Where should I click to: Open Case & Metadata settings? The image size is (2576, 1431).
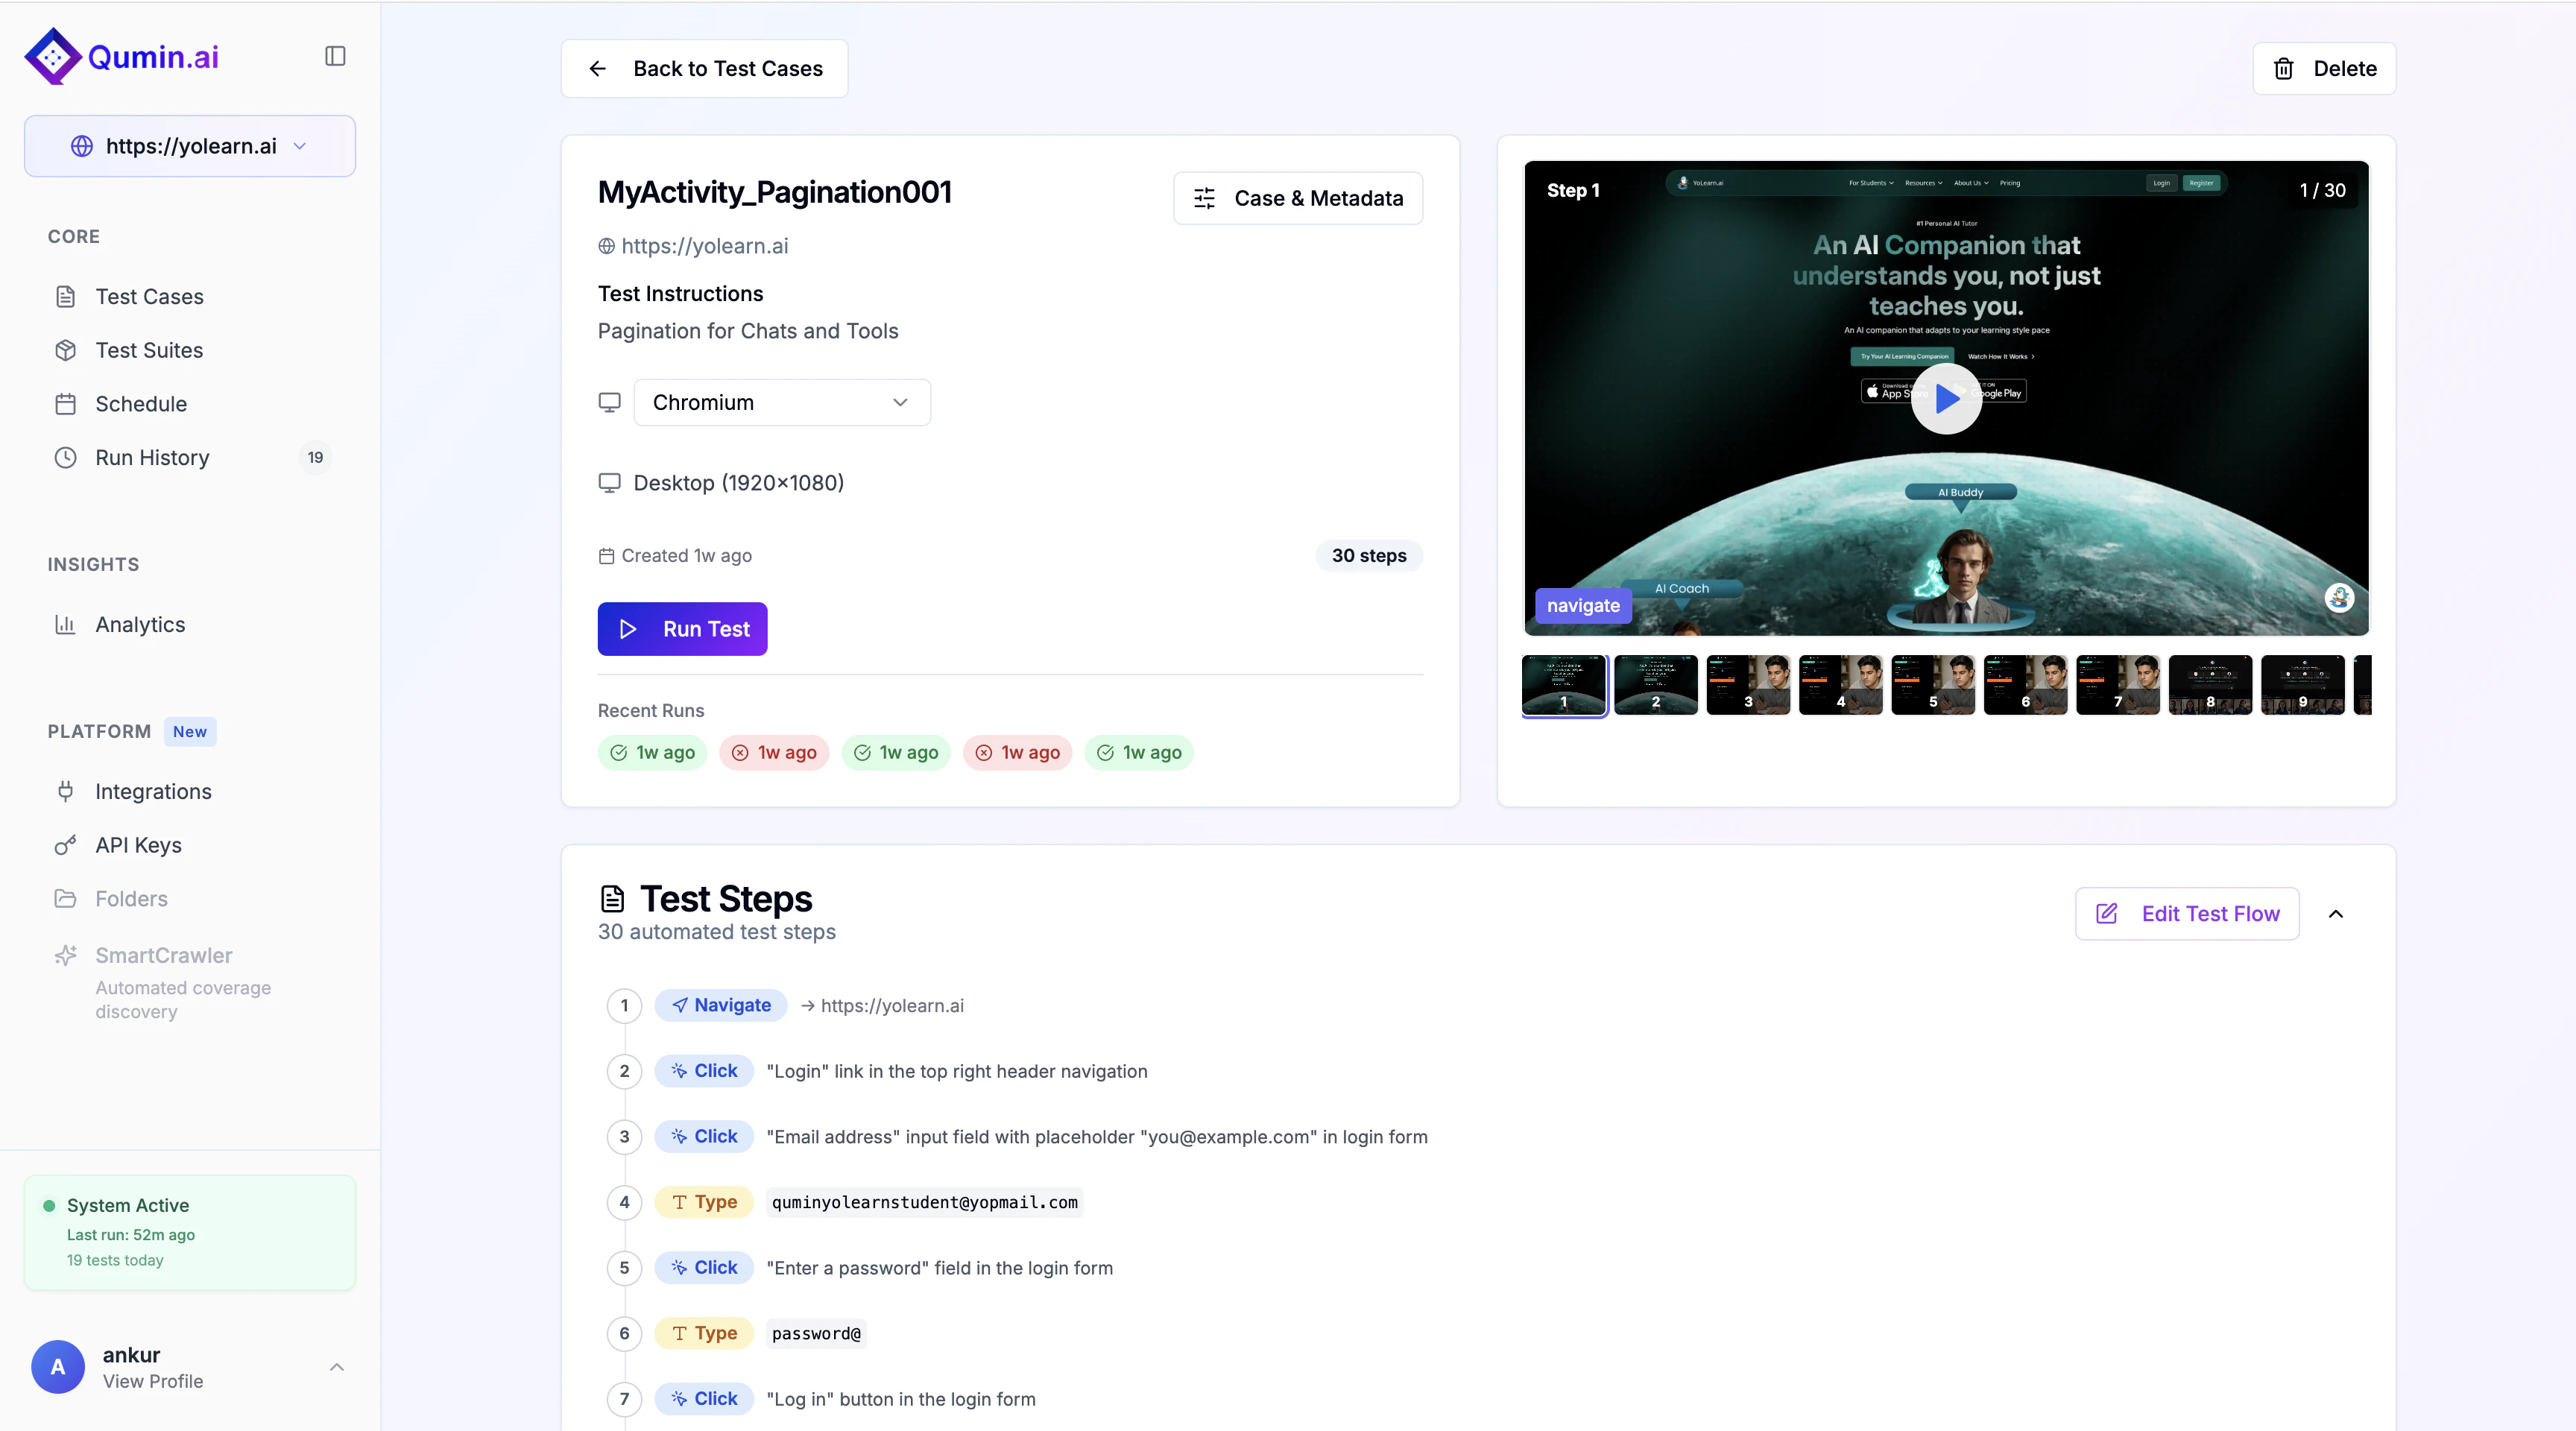pos(1298,198)
